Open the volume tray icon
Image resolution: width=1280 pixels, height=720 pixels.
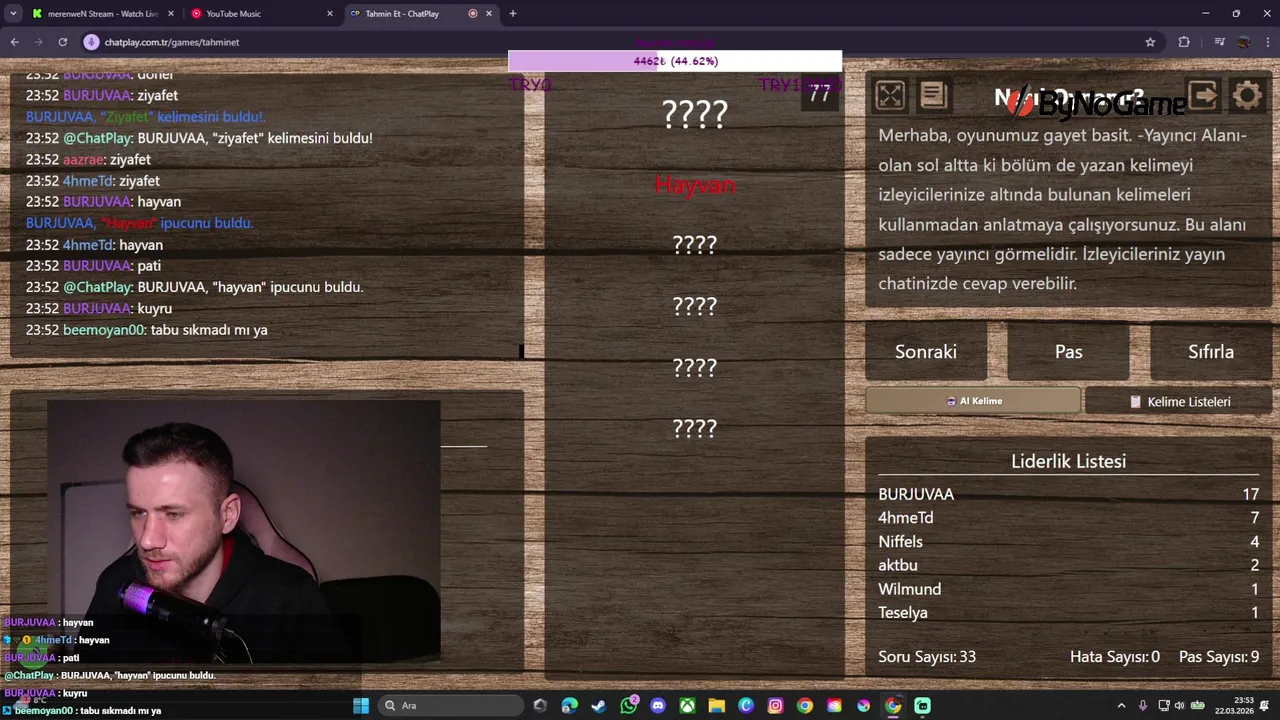(x=1179, y=706)
